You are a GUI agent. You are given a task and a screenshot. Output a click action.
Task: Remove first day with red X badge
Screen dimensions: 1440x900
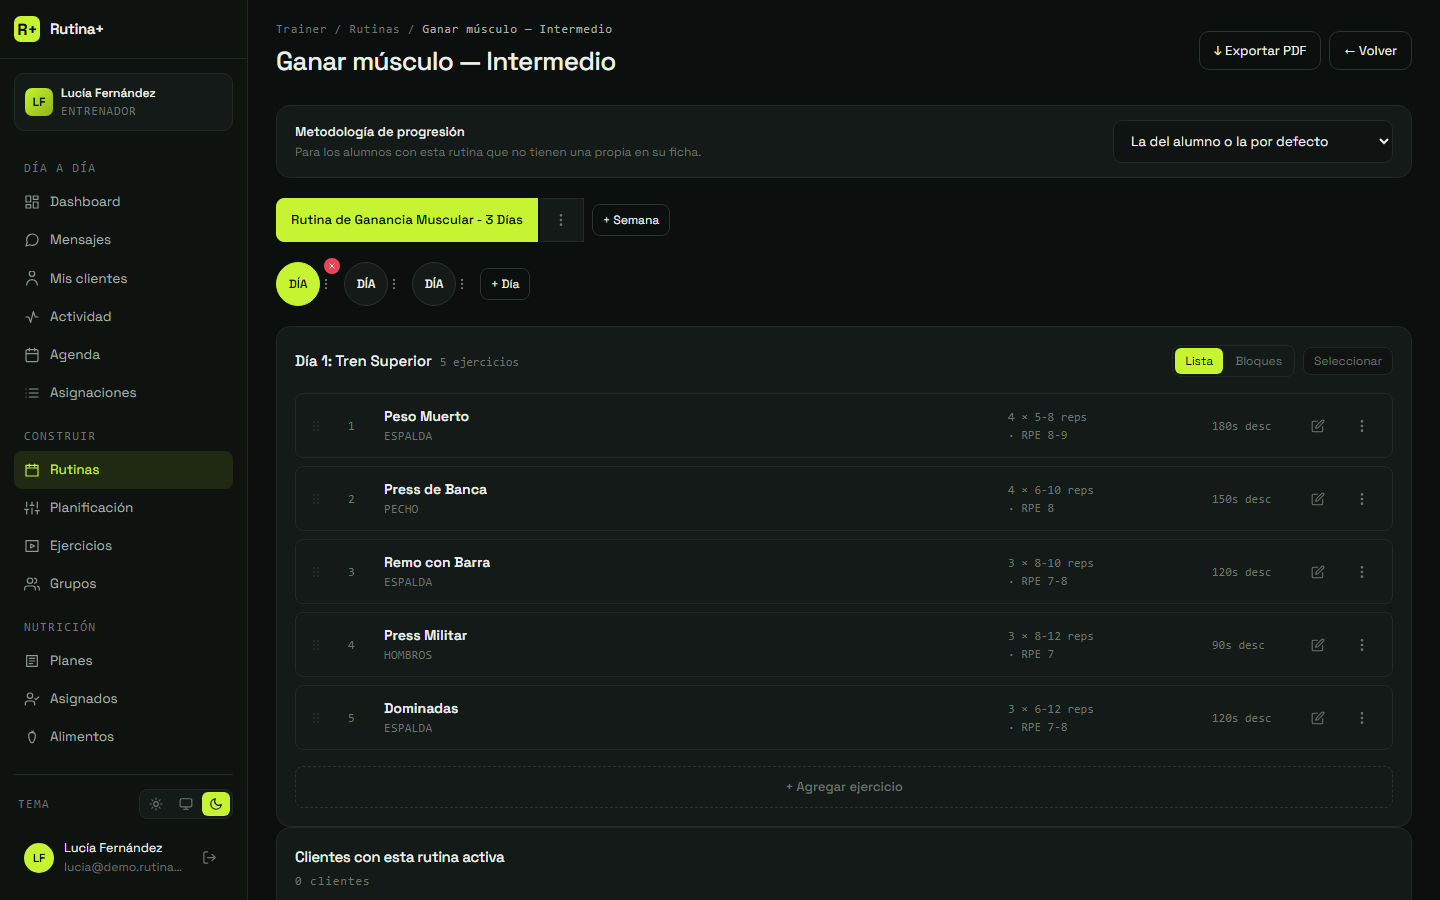tap(332, 266)
